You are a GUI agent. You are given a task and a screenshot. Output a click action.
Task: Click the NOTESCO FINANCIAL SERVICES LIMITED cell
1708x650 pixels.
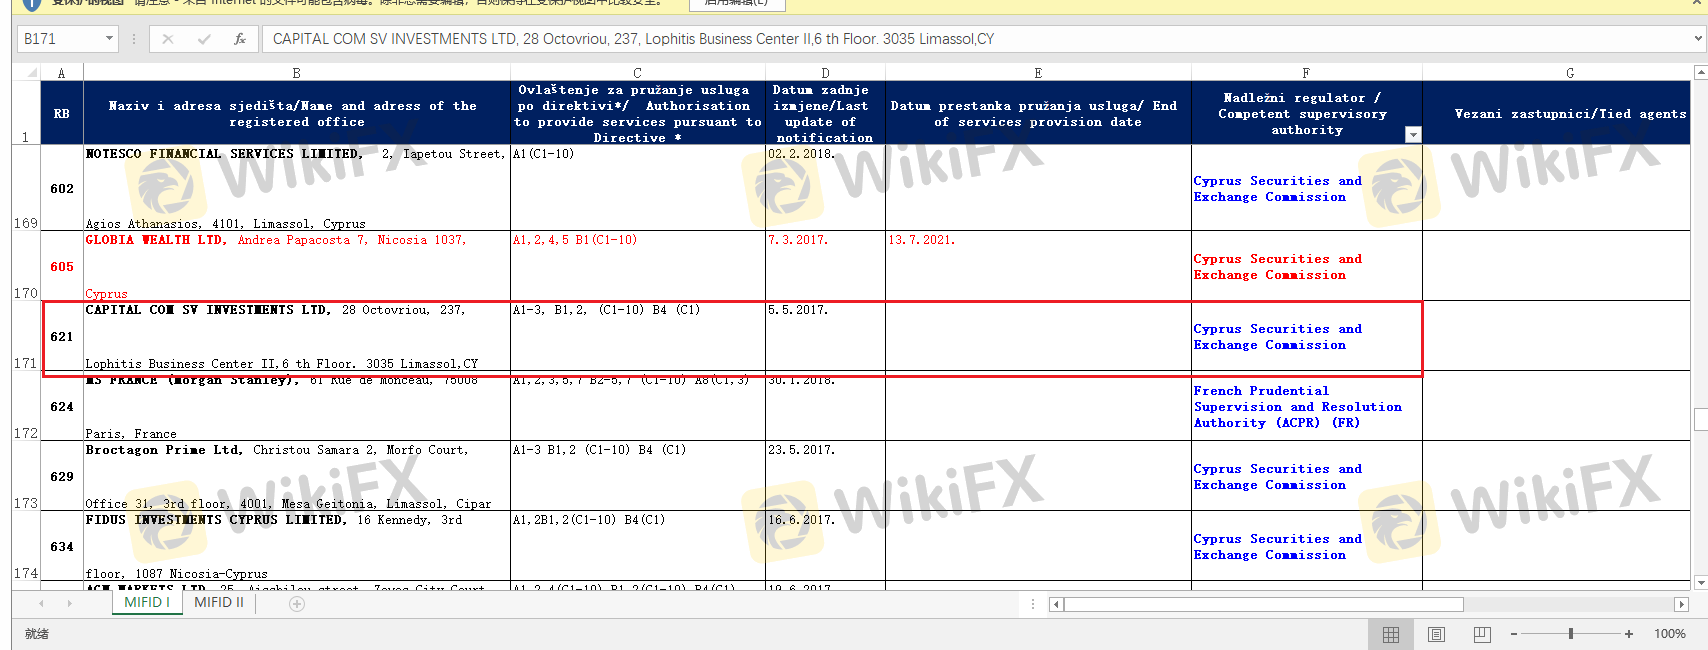[x=297, y=188]
